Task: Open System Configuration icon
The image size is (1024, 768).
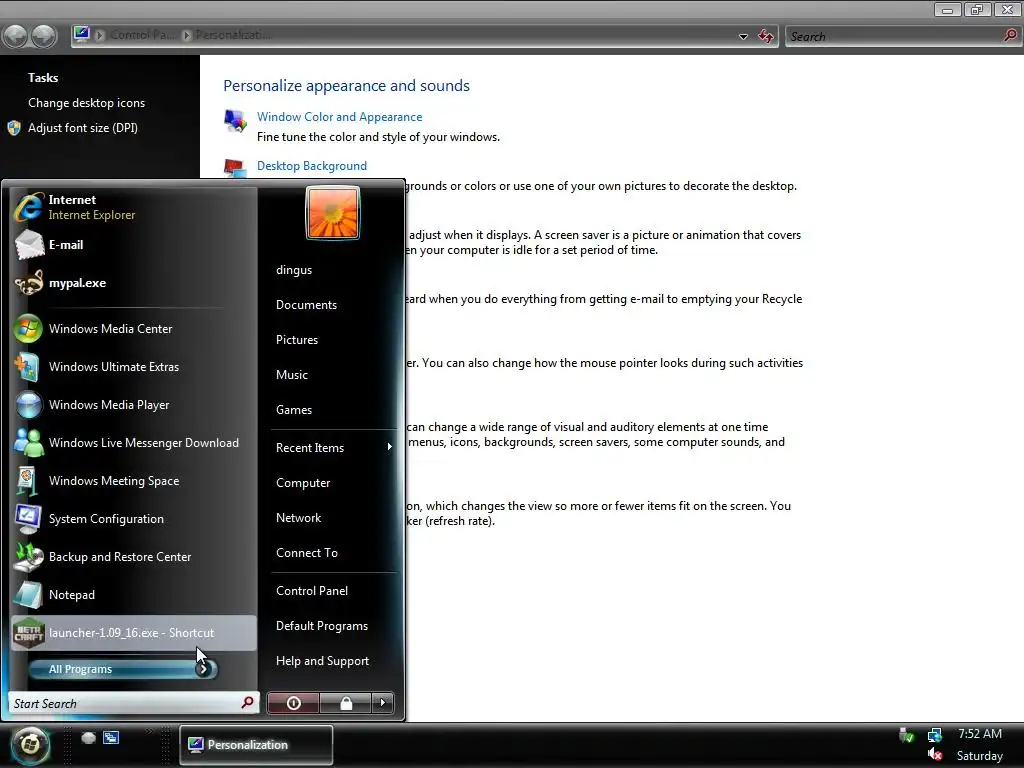Action: (29, 519)
